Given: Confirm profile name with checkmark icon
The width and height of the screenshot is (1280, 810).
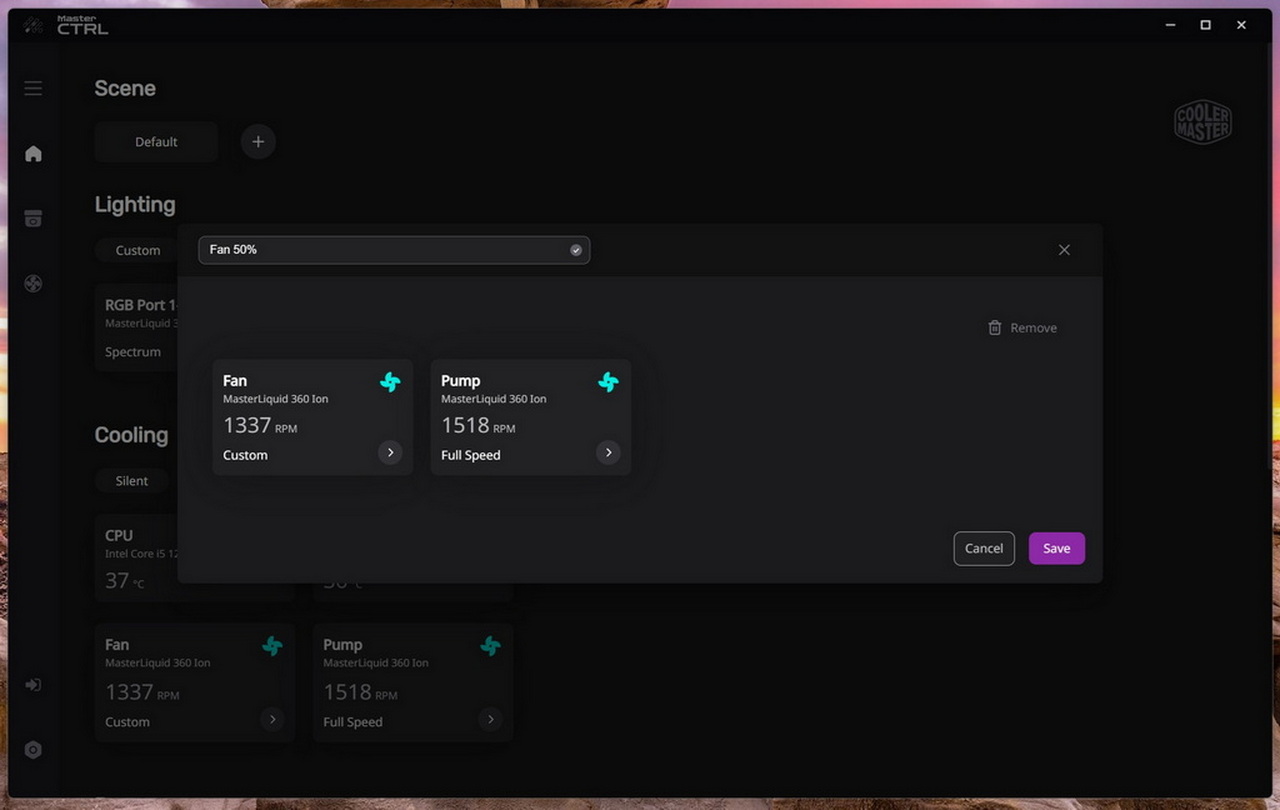Looking at the screenshot, I should pyautogui.click(x=576, y=250).
